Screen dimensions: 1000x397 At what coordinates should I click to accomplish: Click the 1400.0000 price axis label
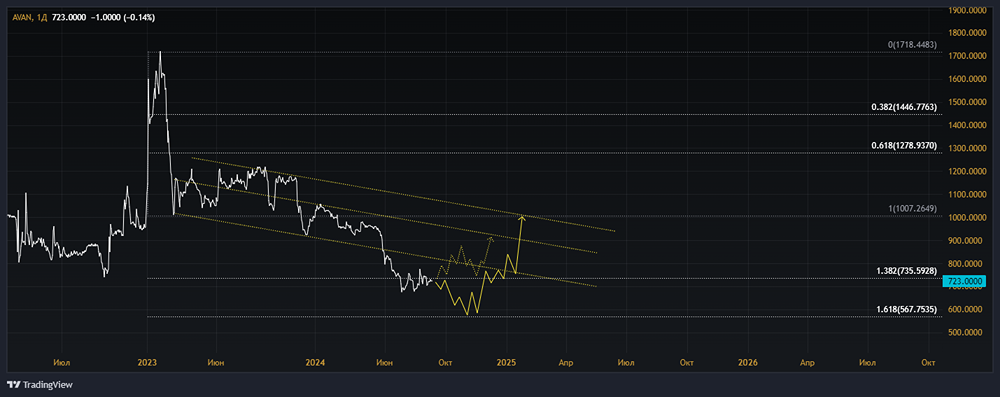(968, 126)
